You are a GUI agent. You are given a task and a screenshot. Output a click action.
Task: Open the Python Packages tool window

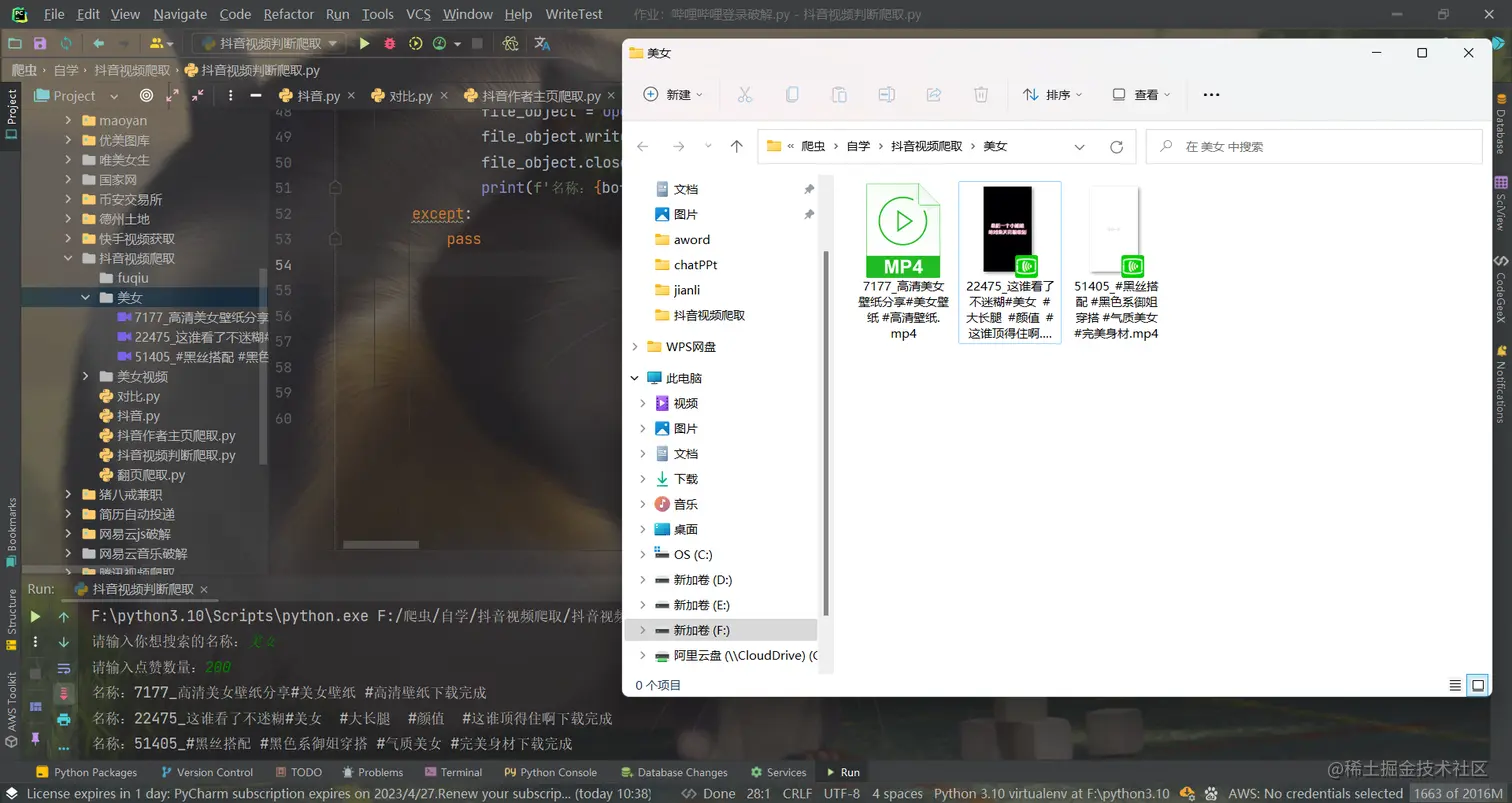tap(86, 772)
